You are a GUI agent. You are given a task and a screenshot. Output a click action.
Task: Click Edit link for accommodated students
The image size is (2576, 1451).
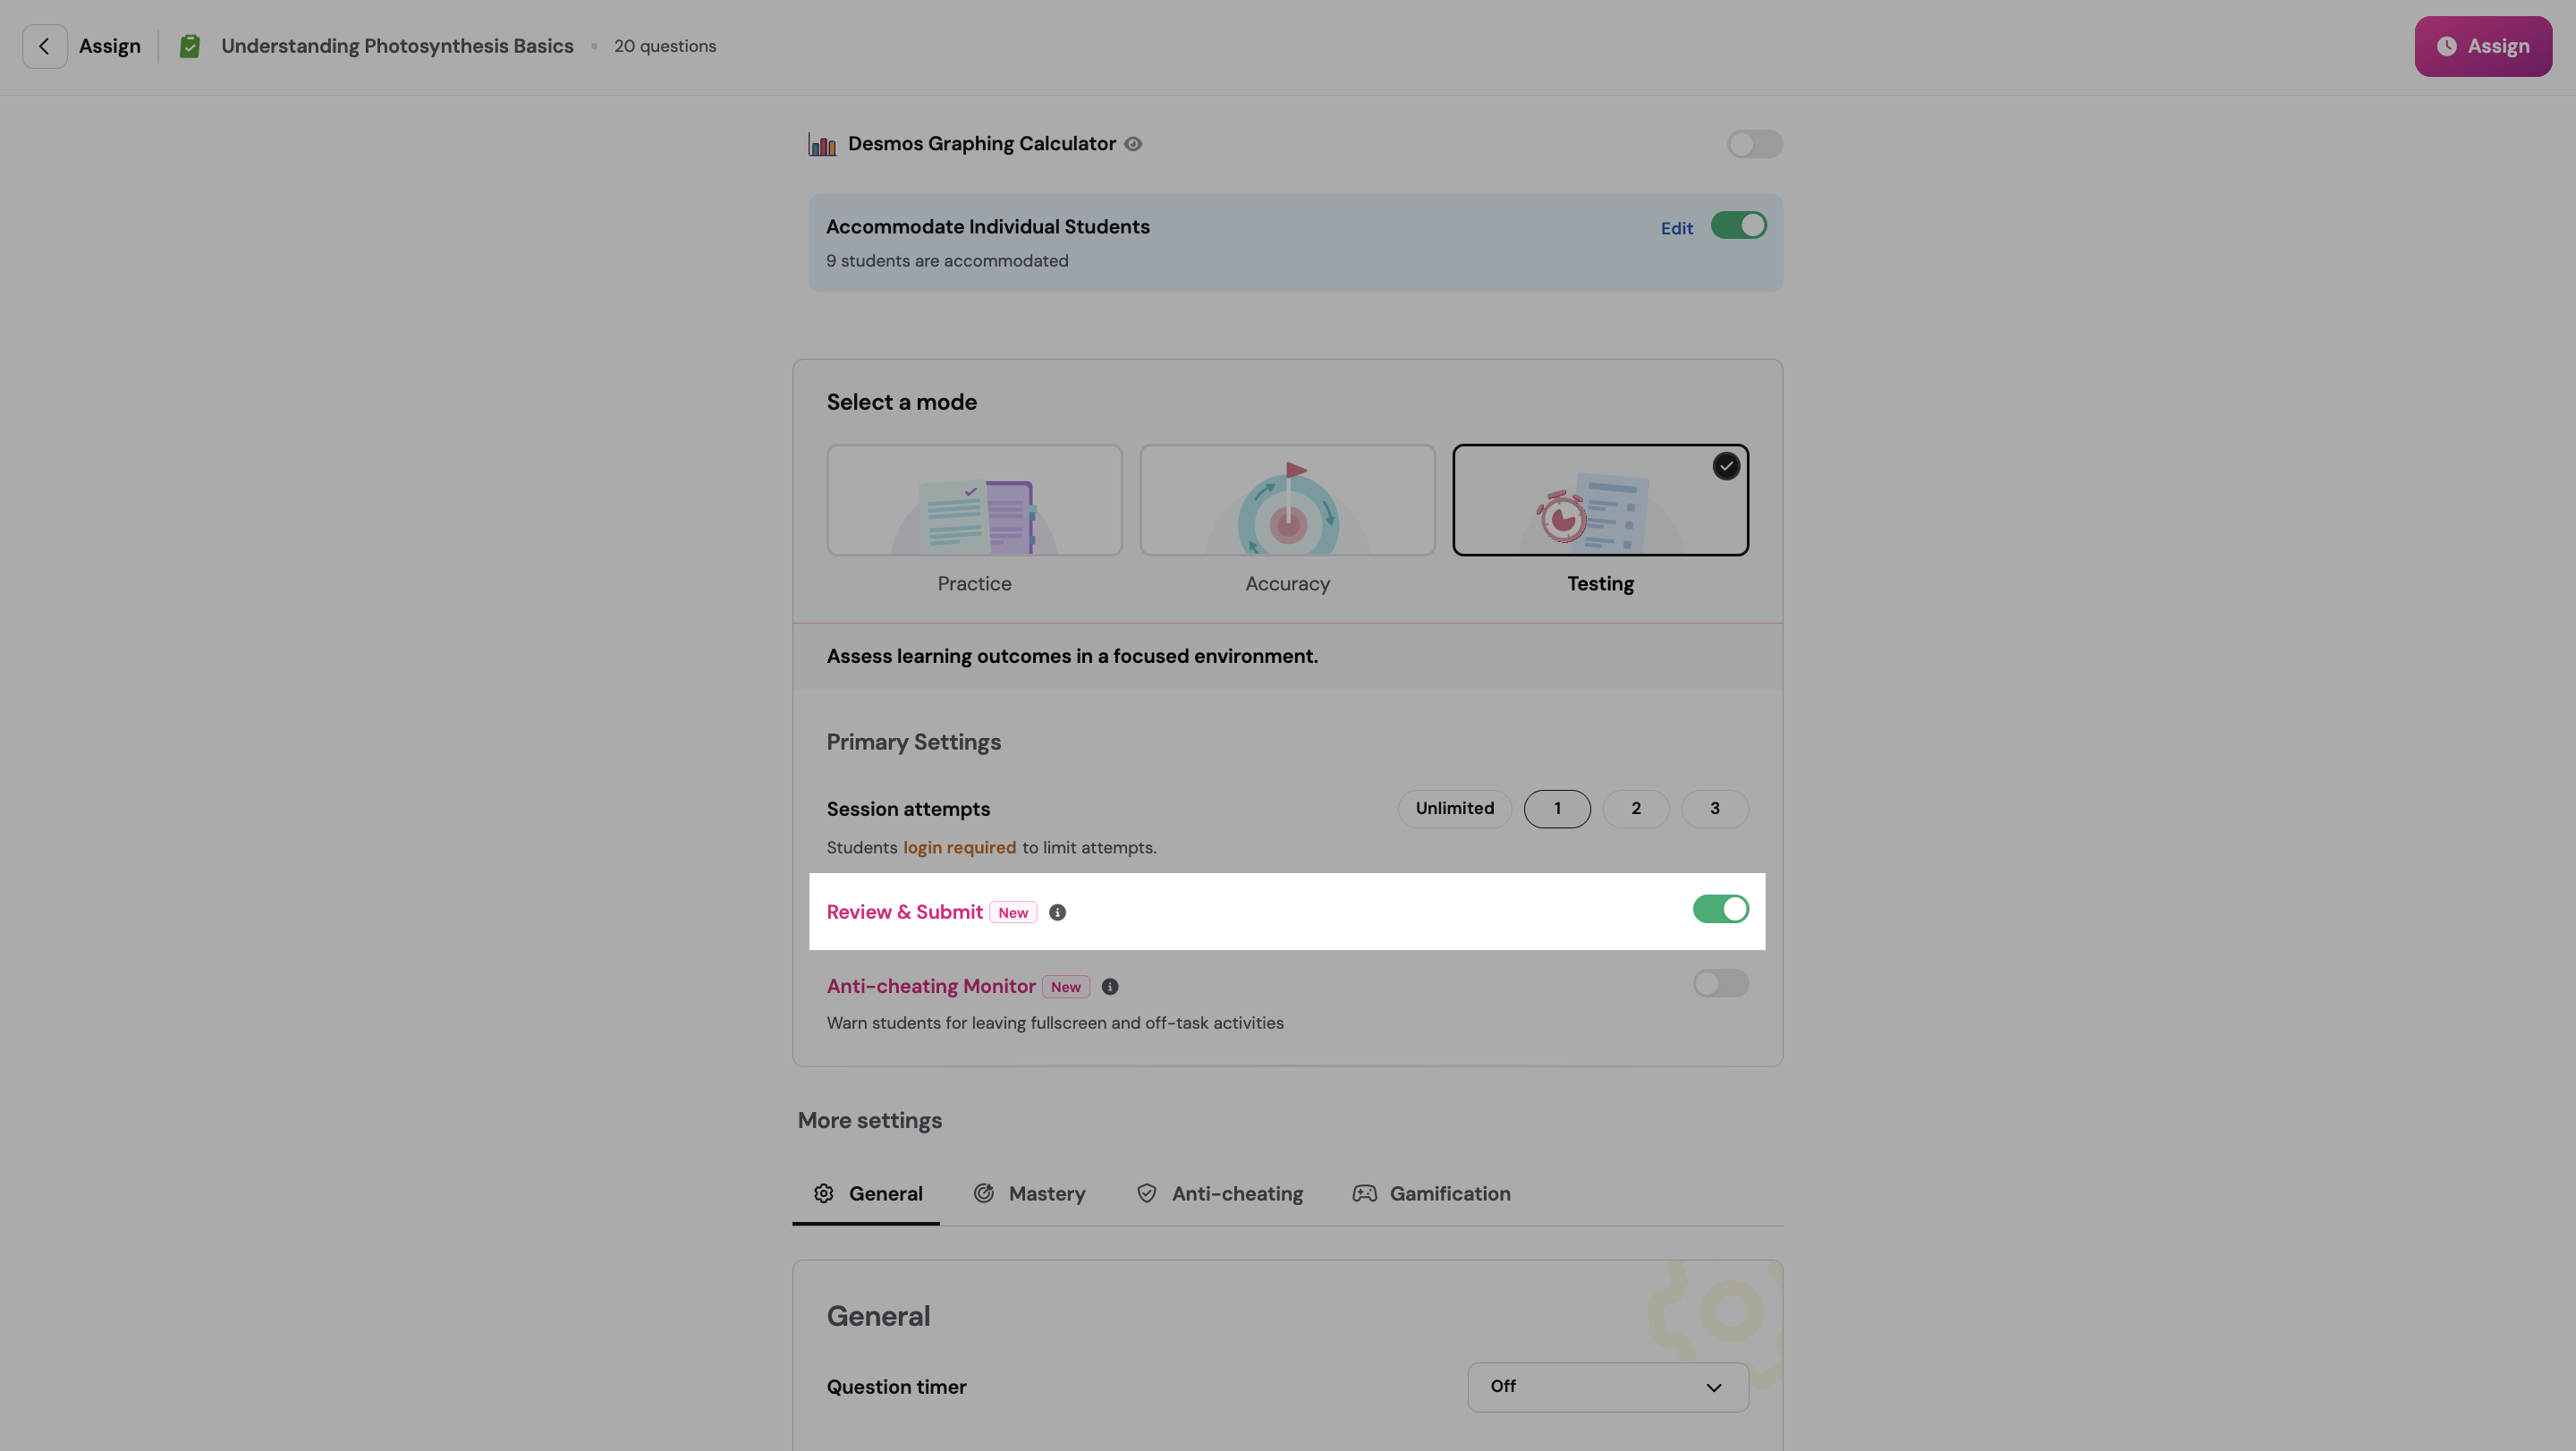[1676, 228]
